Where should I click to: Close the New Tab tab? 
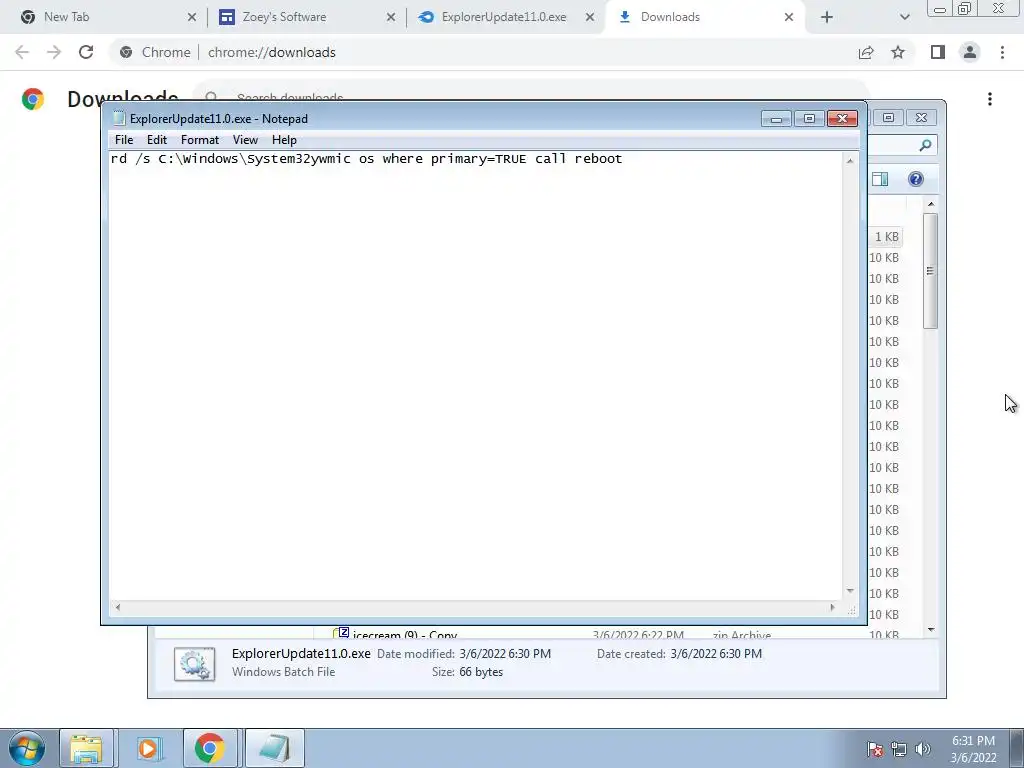(191, 17)
